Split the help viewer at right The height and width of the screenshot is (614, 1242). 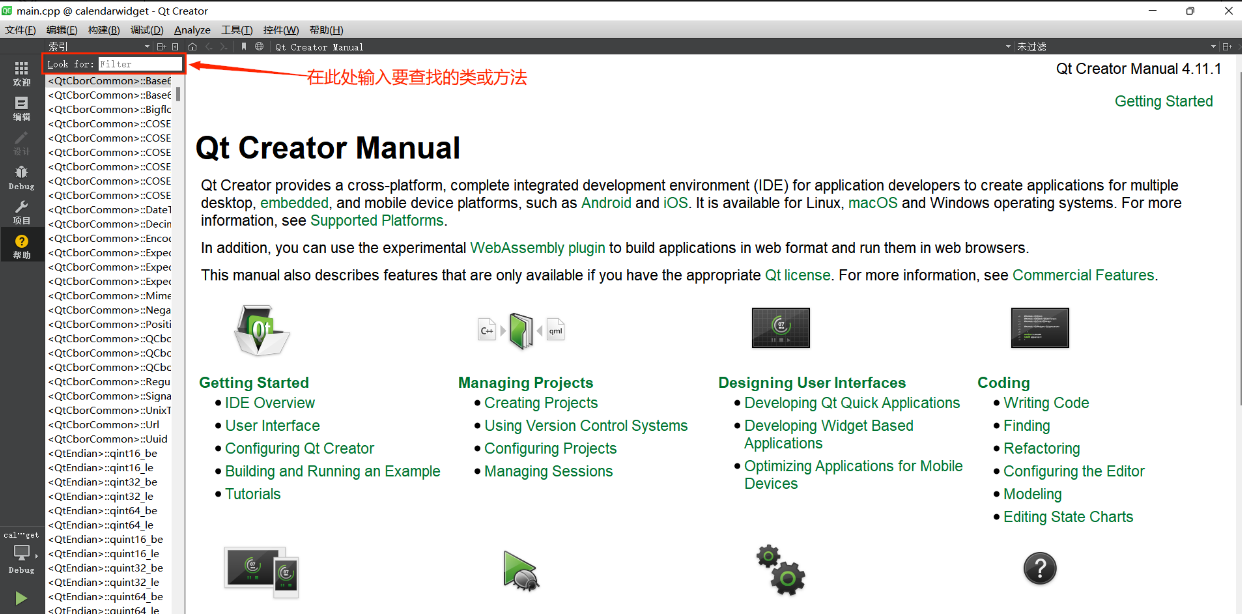1227,46
